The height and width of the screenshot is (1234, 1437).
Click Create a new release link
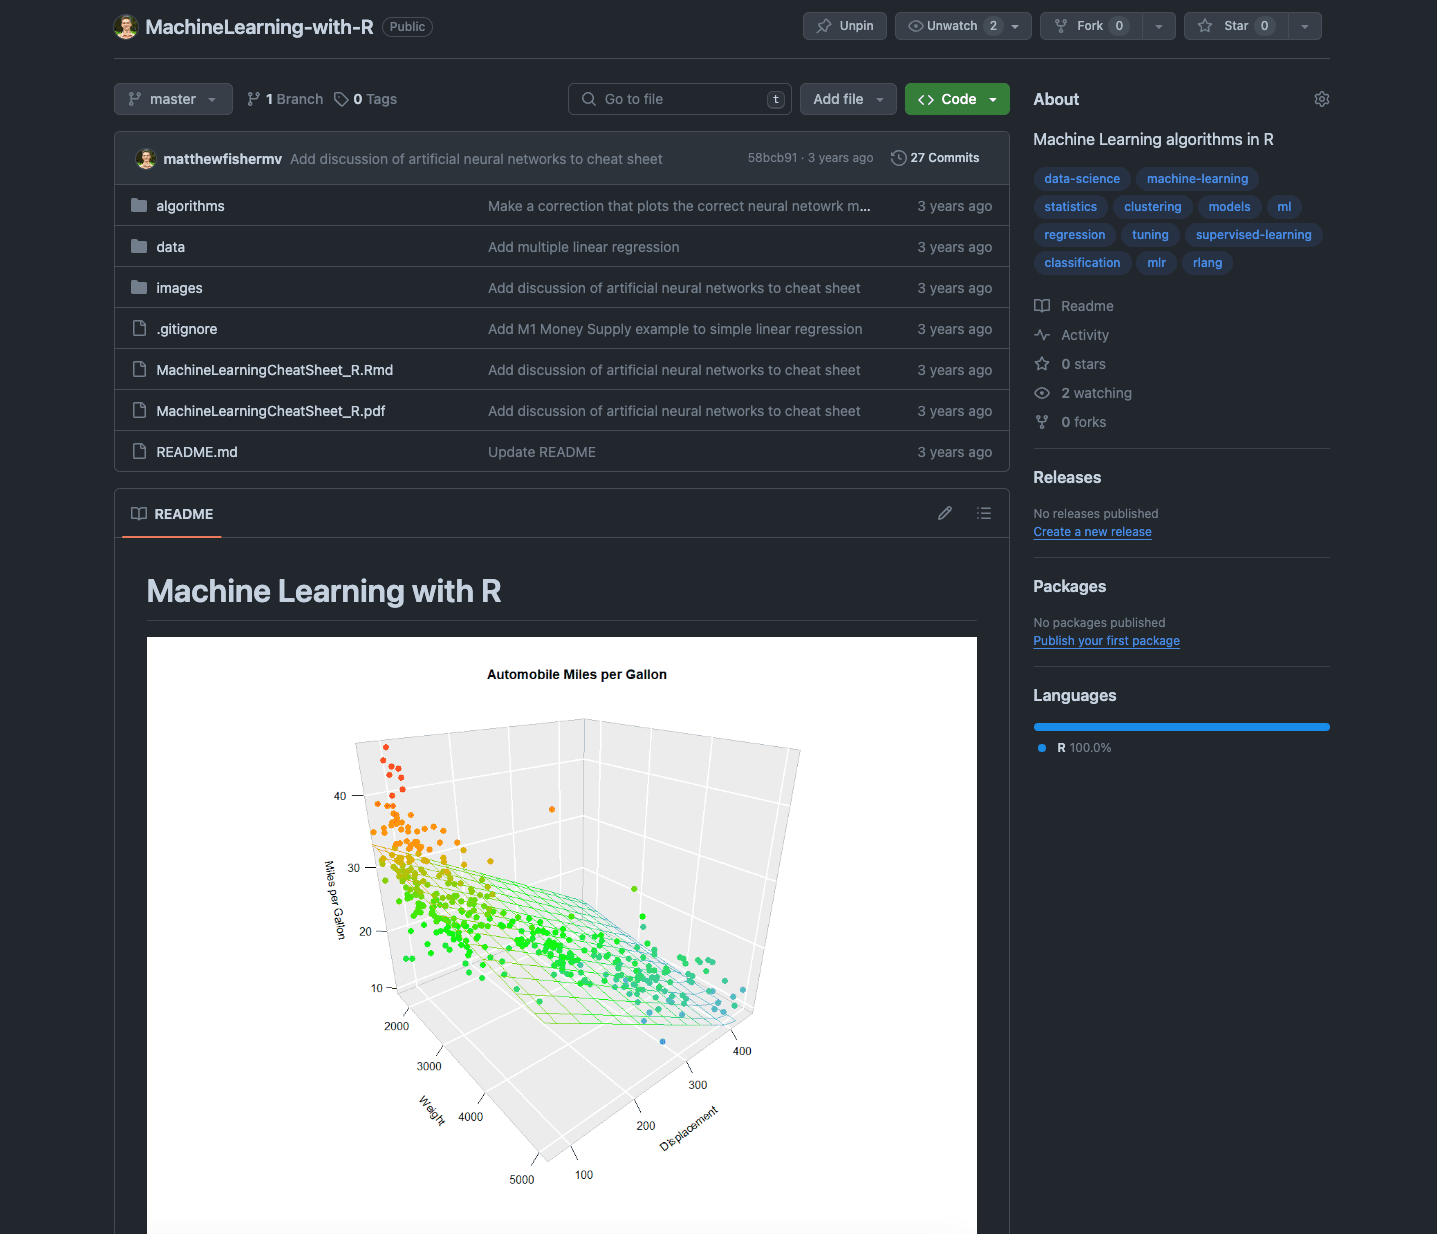[1092, 532]
